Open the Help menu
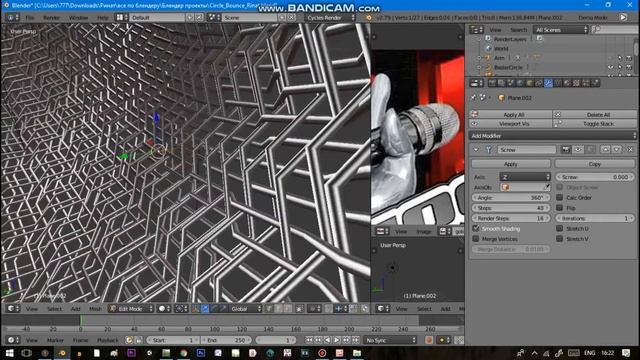The height and width of the screenshot is (360, 640). [x=102, y=18]
